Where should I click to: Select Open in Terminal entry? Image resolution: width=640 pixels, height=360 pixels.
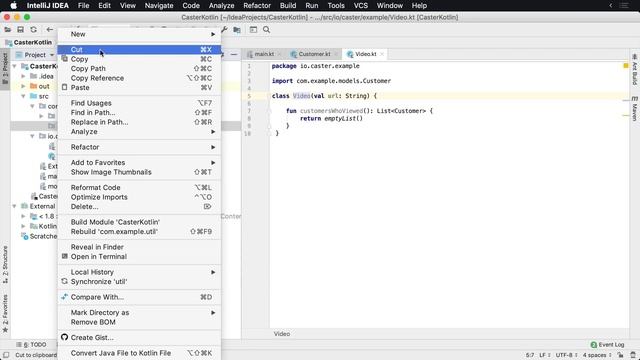[x=139, y=257]
